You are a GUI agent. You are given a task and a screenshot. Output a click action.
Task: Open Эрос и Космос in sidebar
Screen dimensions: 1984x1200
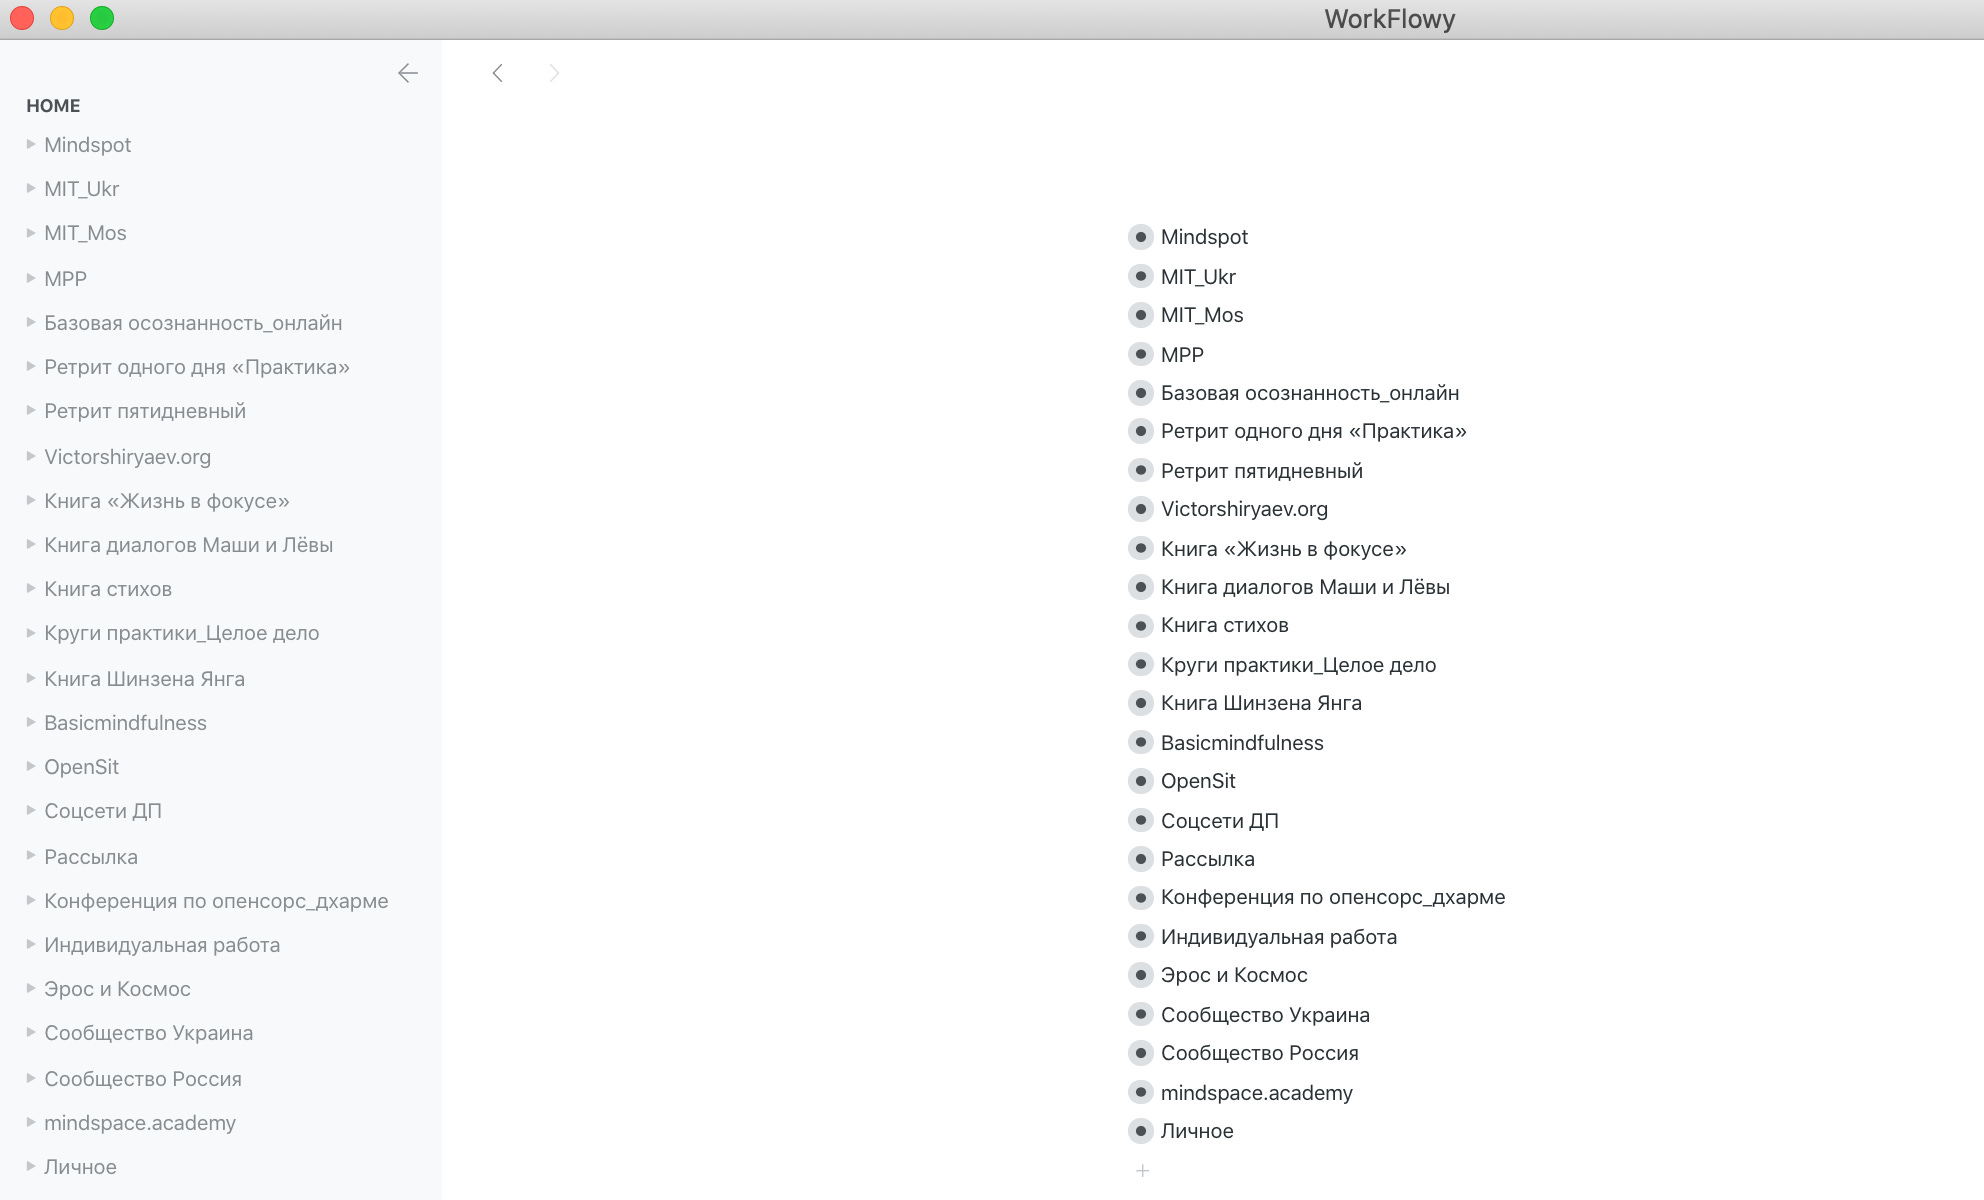[x=117, y=989]
